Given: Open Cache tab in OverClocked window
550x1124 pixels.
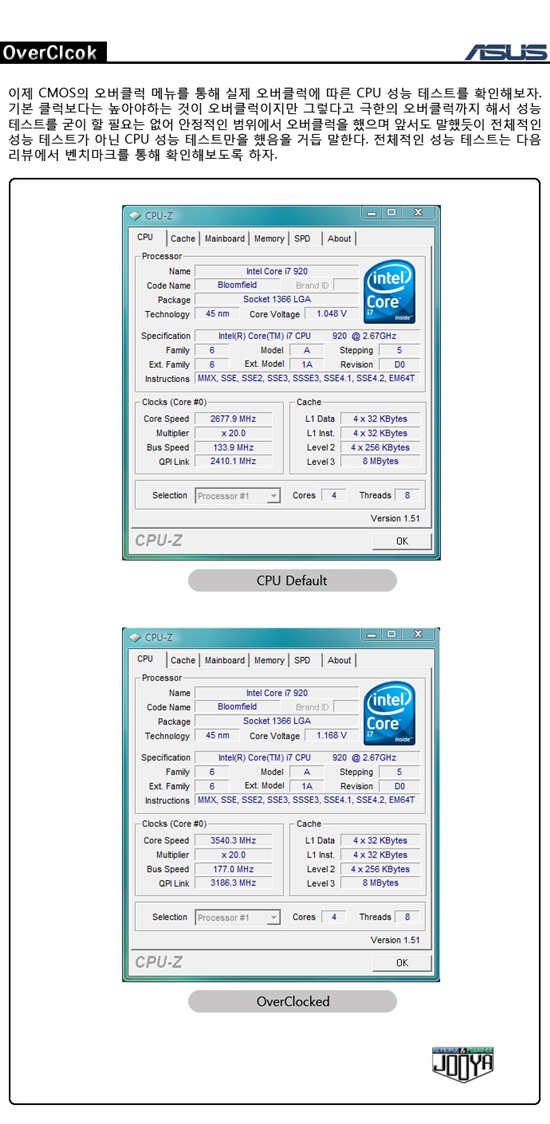Looking at the screenshot, I should coord(183,660).
